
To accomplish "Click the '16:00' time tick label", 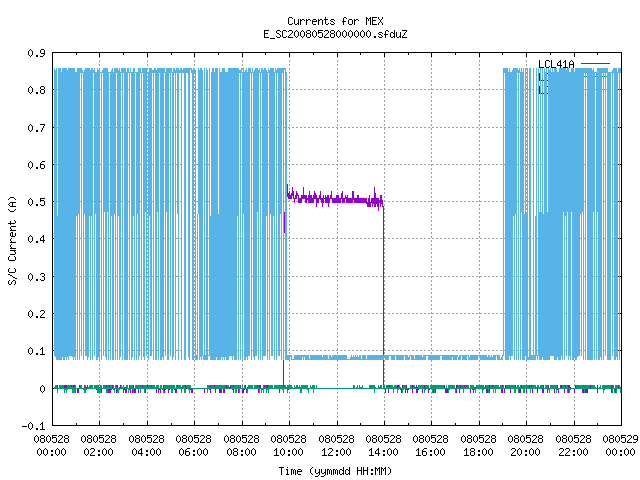I will tap(431, 453).
